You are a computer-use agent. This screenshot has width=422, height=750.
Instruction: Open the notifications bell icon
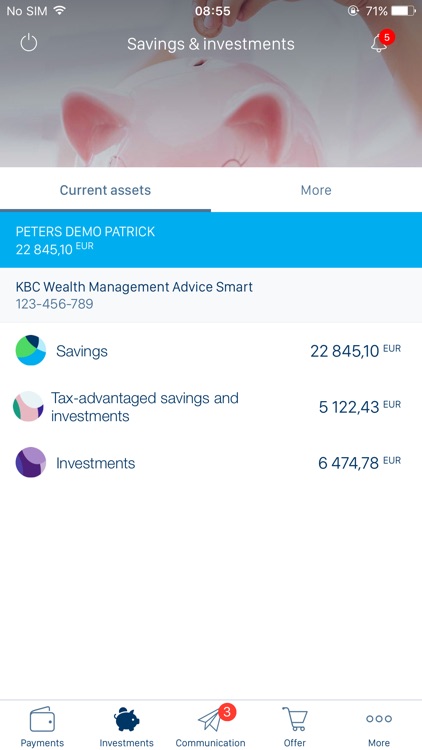pyautogui.click(x=378, y=44)
